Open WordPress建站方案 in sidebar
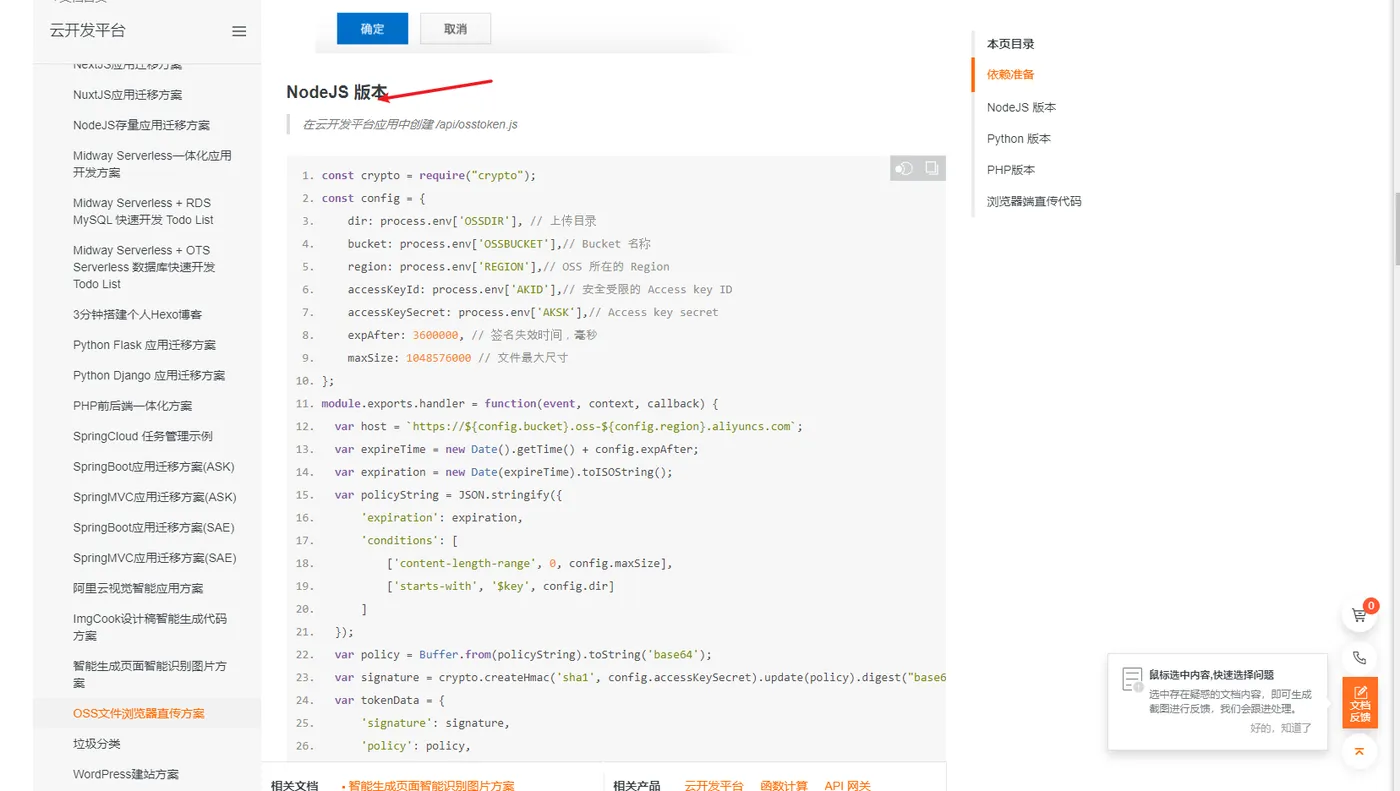Image resolution: width=1400 pixels, height=791 pixels. pyautogui.click(x=126, y=775)
